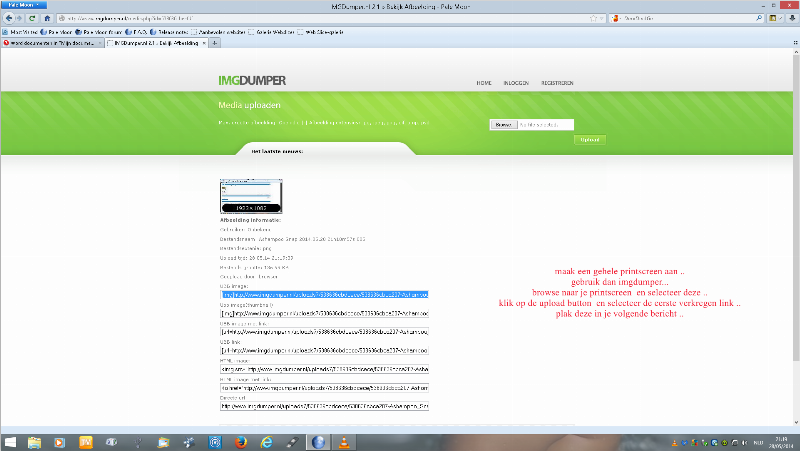Click inside the browser search field
The width and height of the screenshot is (800, 451).
(x=688, y=18)
